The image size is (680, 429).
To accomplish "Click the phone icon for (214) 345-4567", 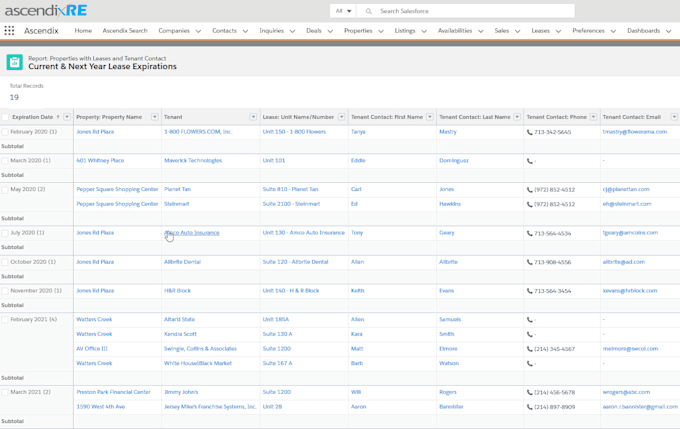I will 530,349.
